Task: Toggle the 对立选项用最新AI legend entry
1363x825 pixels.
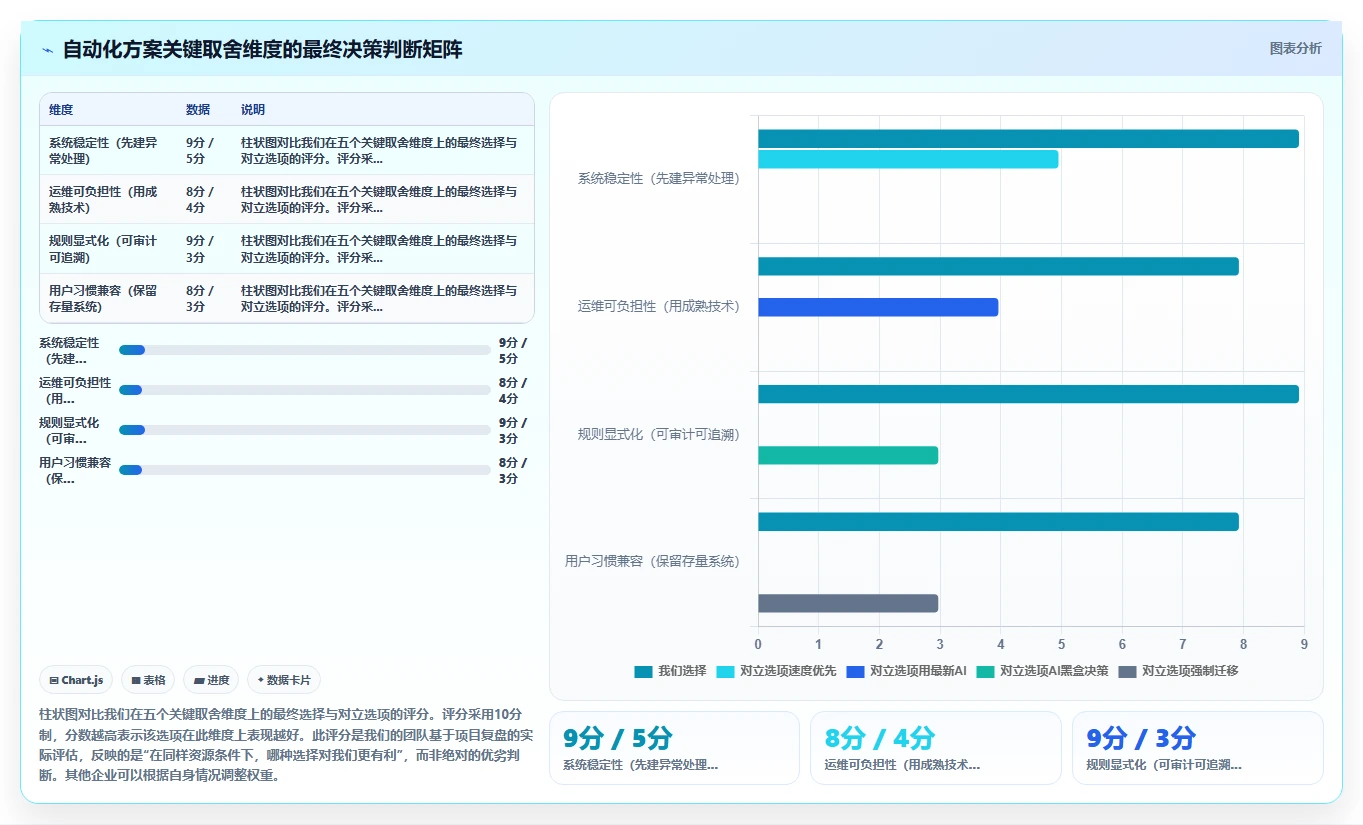Action: coord(906,671)
